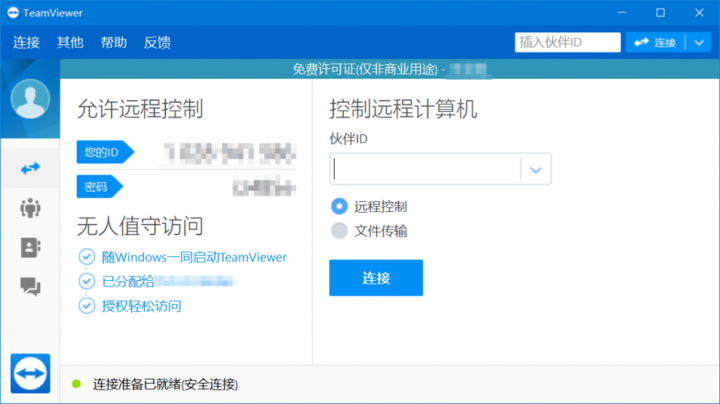The height and width of the screenshot is (404, 720).
Task: Open the 帮助 menu
Action: tap(114, 42)
